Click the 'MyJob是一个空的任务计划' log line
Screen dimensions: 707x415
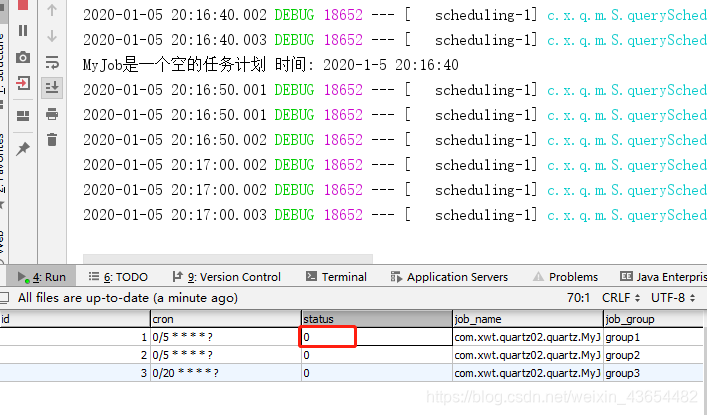click(271, 65)
